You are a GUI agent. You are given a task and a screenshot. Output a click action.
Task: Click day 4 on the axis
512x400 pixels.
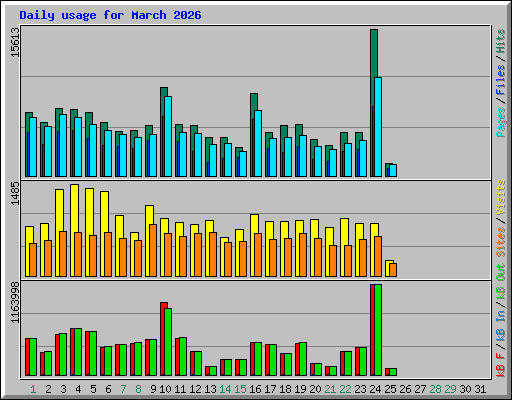pos(78,389)
